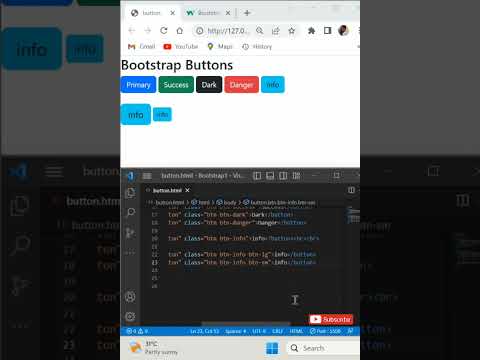Share this page via address bar icon

[x=275, y=31]
